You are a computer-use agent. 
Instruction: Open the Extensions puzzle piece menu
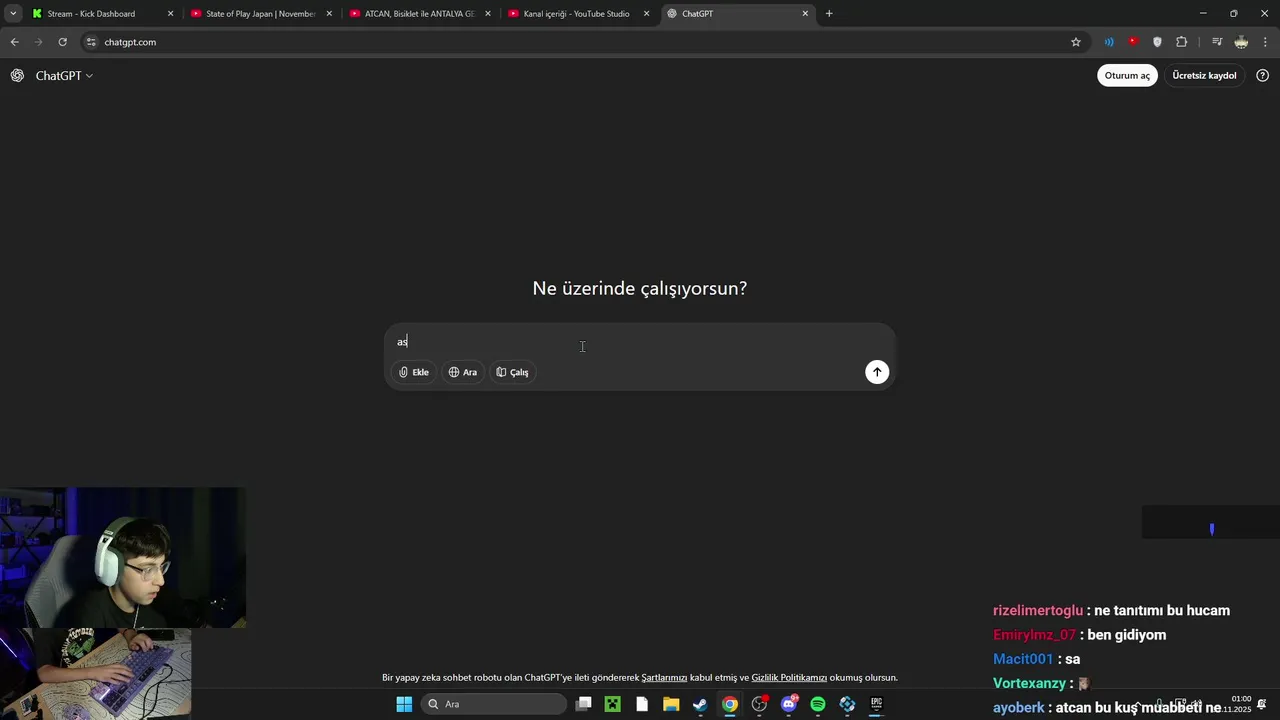(x=1182, y=42)
